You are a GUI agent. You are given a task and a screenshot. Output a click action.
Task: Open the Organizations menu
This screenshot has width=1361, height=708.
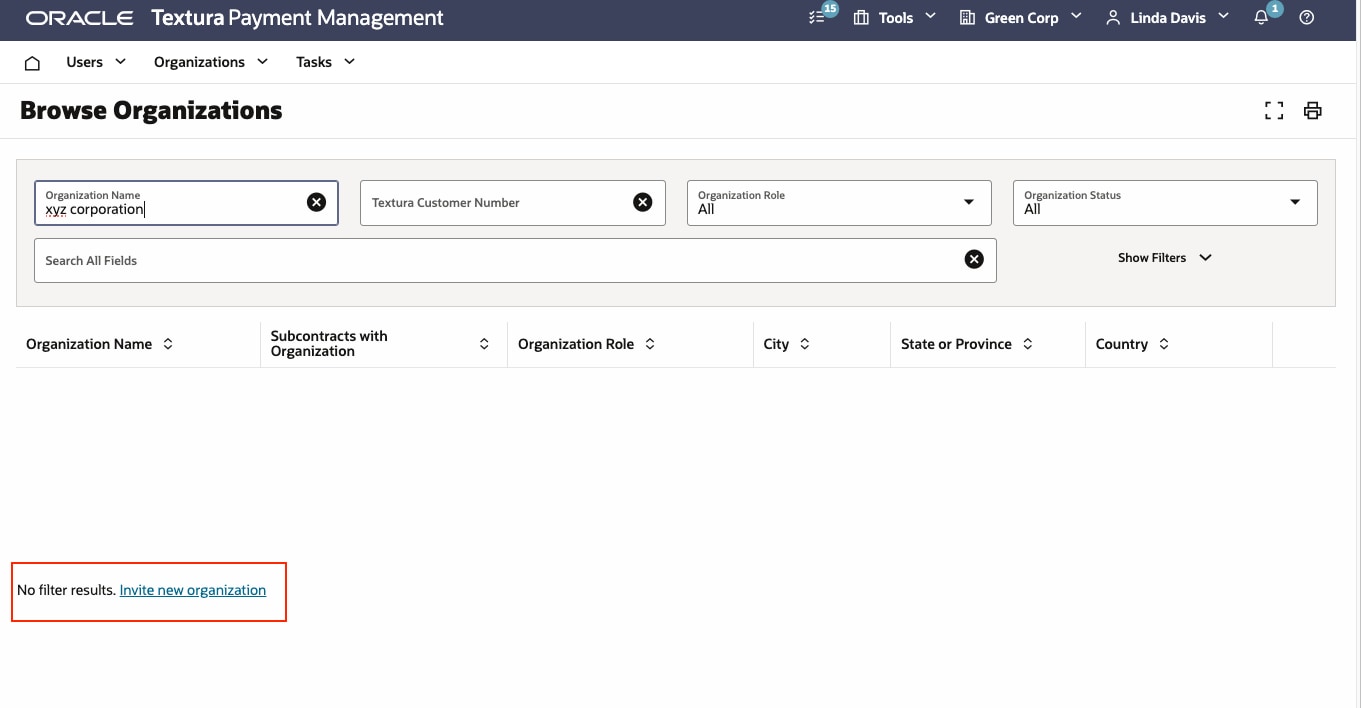point(211,62)
